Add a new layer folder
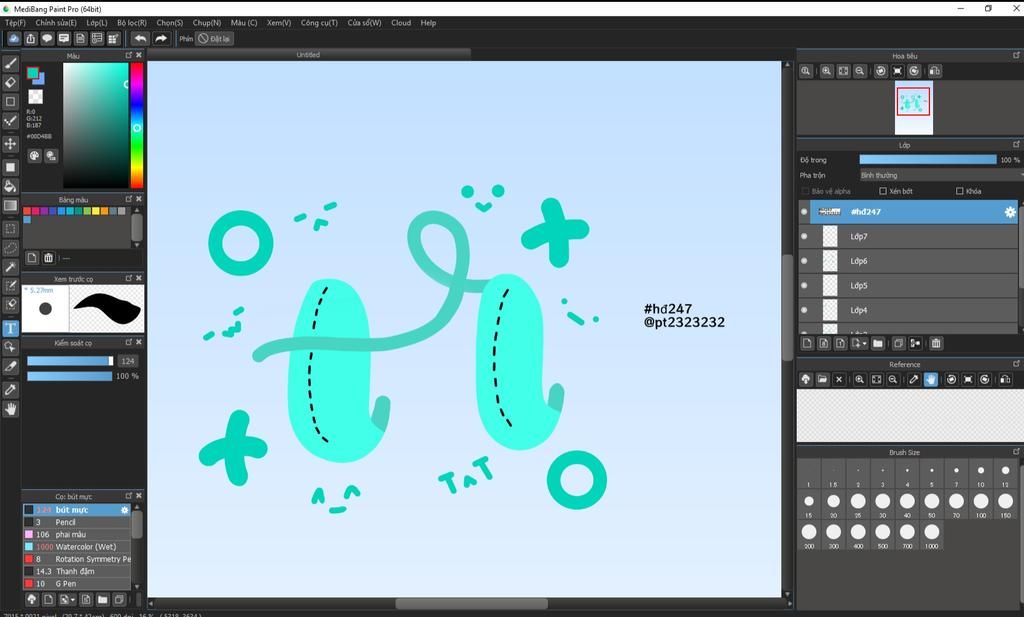 click(878, 343)
